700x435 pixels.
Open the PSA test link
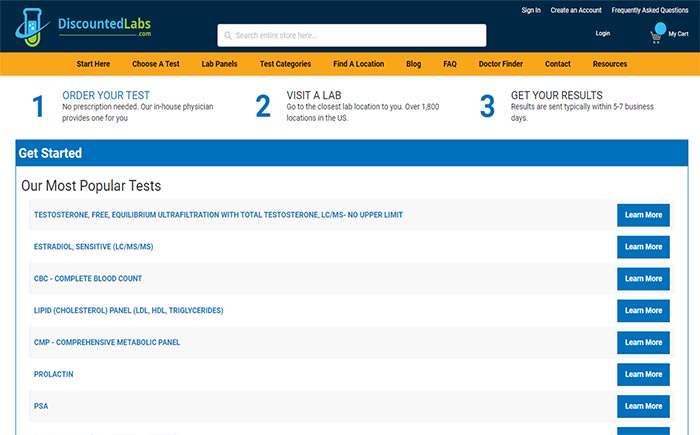click(41, 406)
